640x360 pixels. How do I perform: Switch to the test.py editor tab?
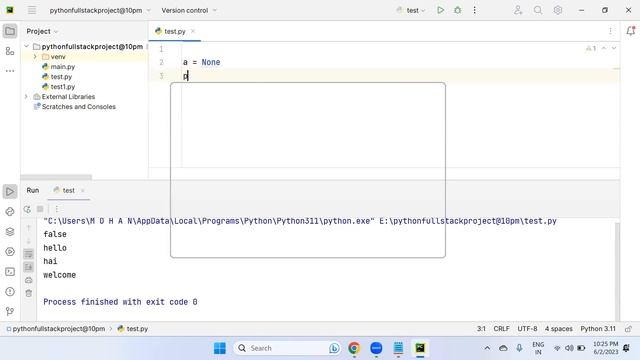(175, 31)
